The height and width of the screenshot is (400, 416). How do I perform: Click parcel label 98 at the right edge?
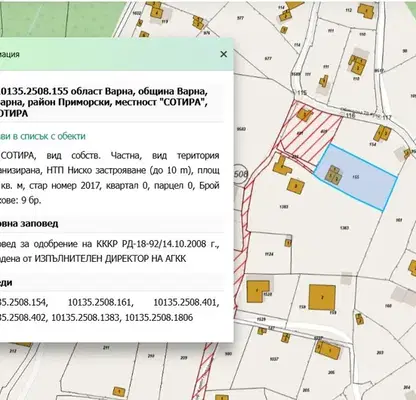pyautogui.click(x=405, y=51)
